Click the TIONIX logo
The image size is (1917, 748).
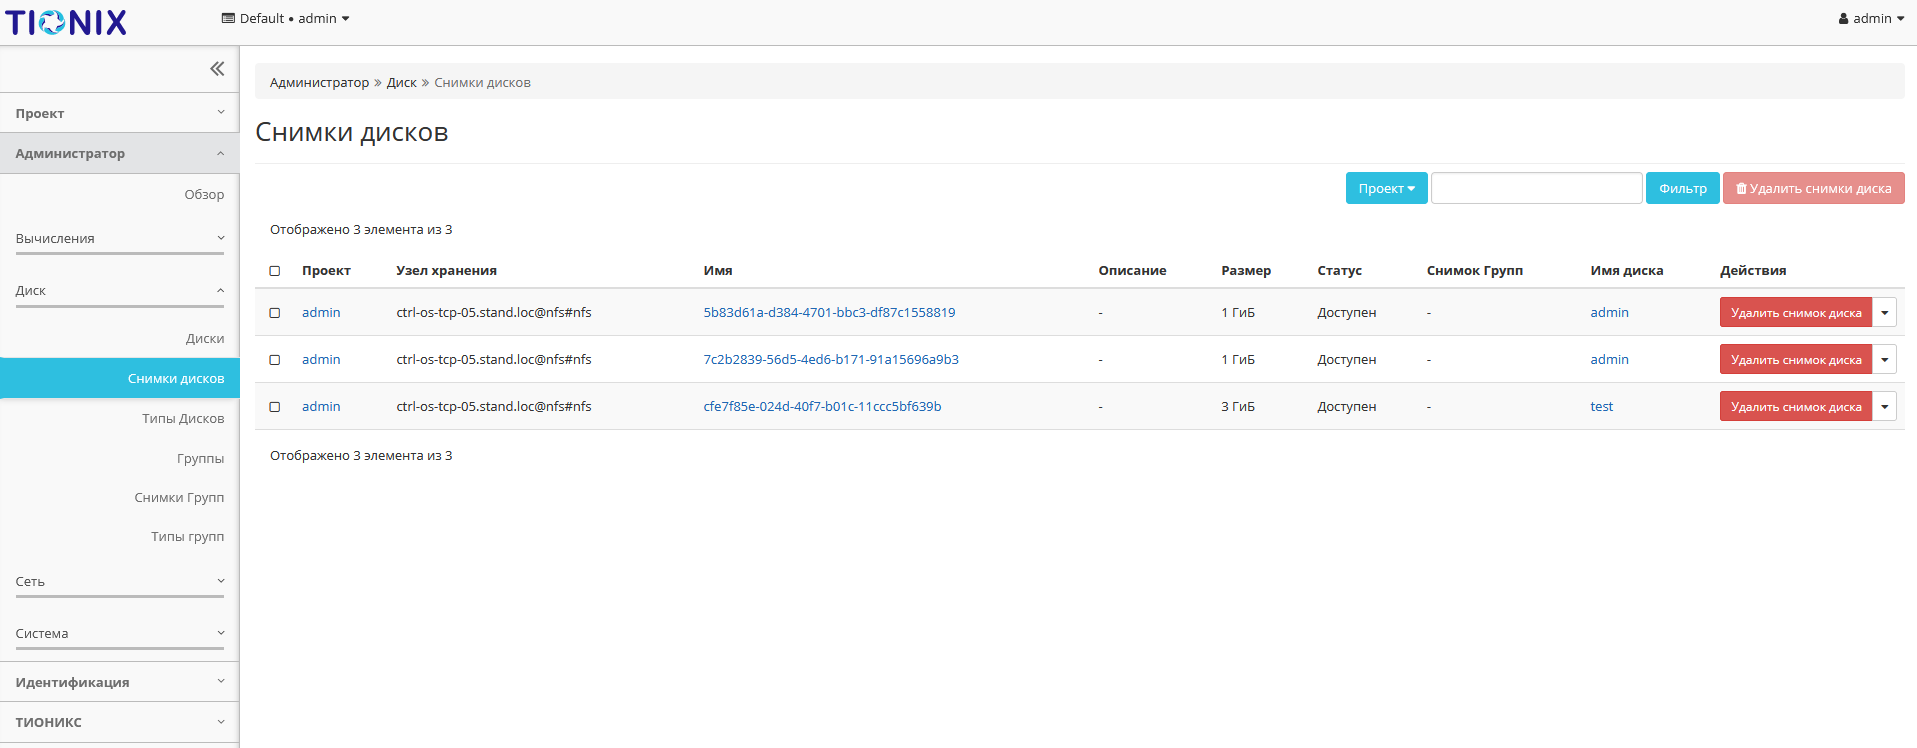[66, 22]
